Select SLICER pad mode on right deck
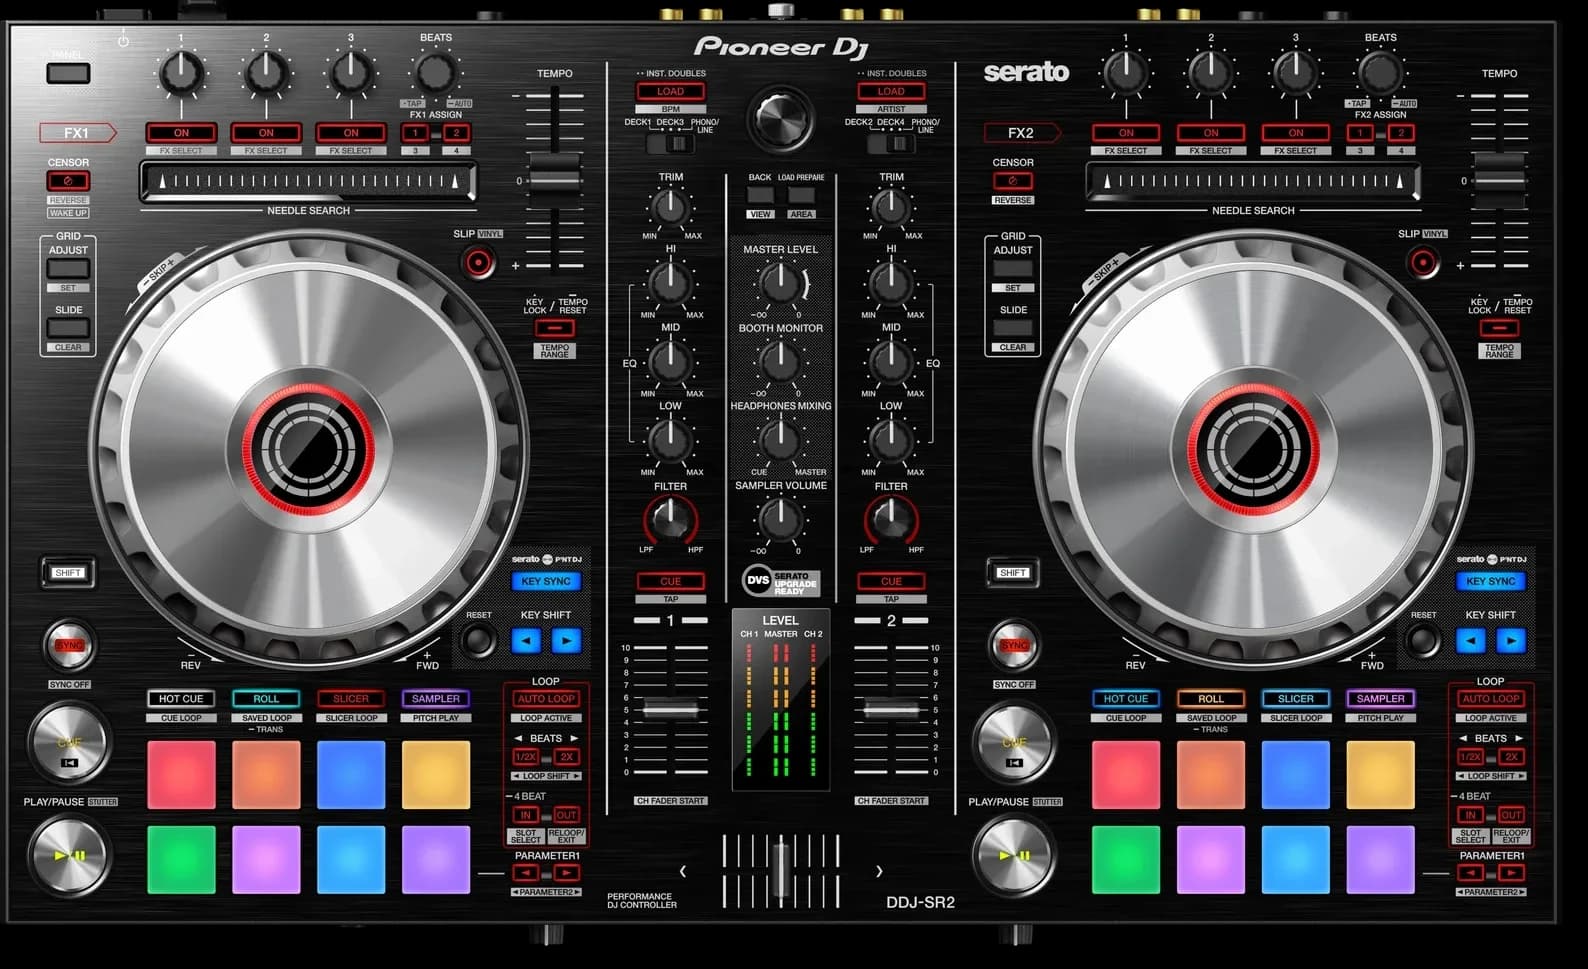 pyautogui.click(x=1296, y=699)
